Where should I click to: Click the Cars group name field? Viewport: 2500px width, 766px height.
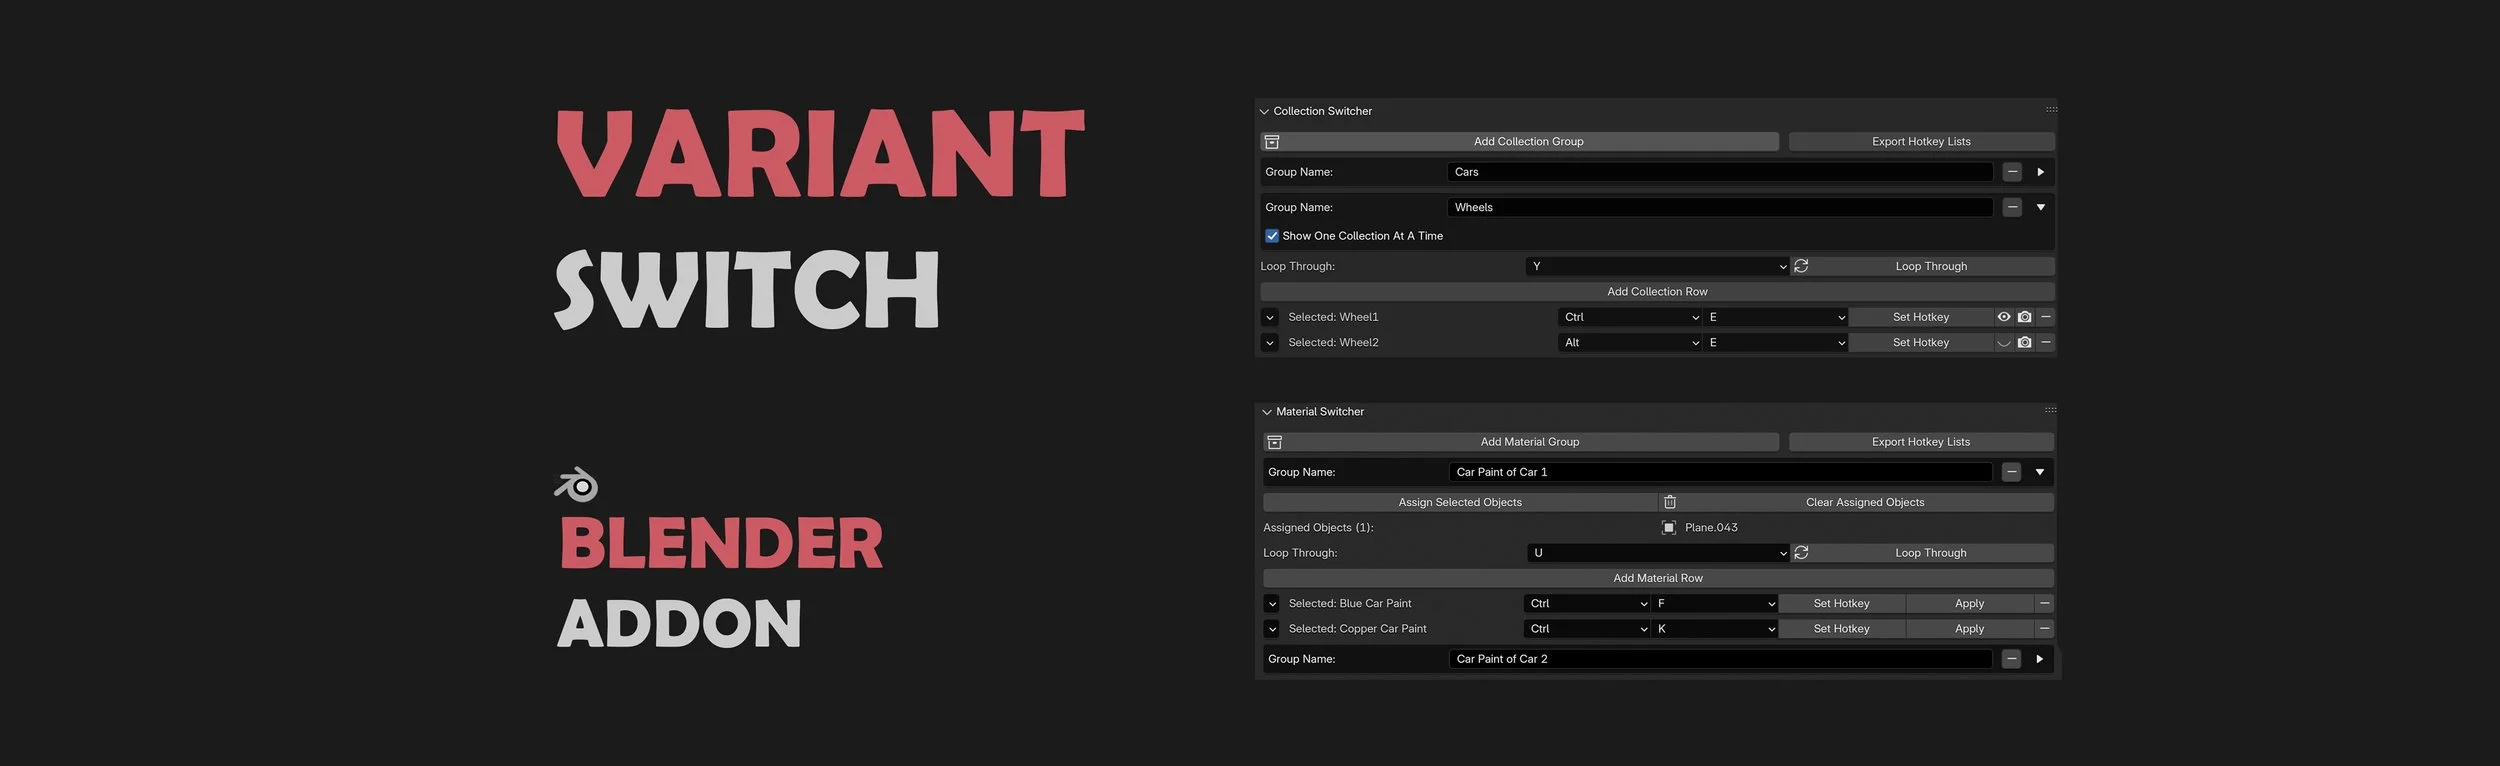pos(1720,172)
